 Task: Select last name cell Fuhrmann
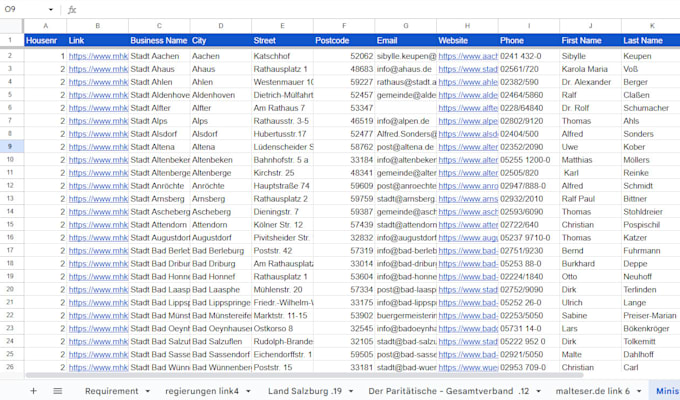[x=651, y=251]
